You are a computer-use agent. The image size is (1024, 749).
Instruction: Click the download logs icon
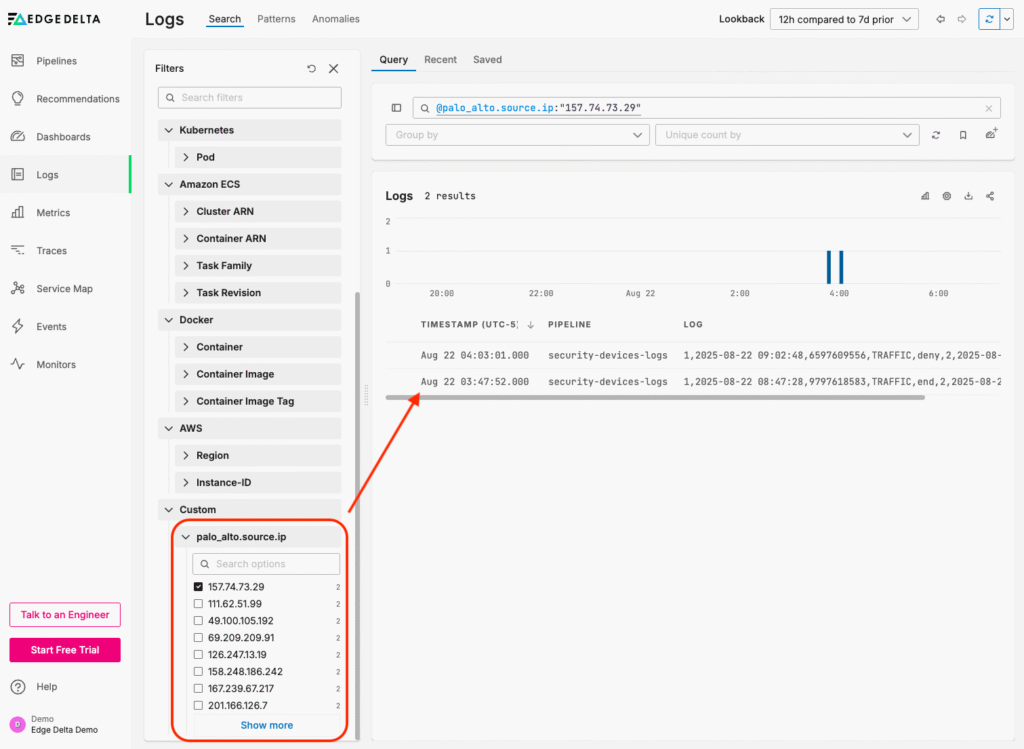(968, 196)
